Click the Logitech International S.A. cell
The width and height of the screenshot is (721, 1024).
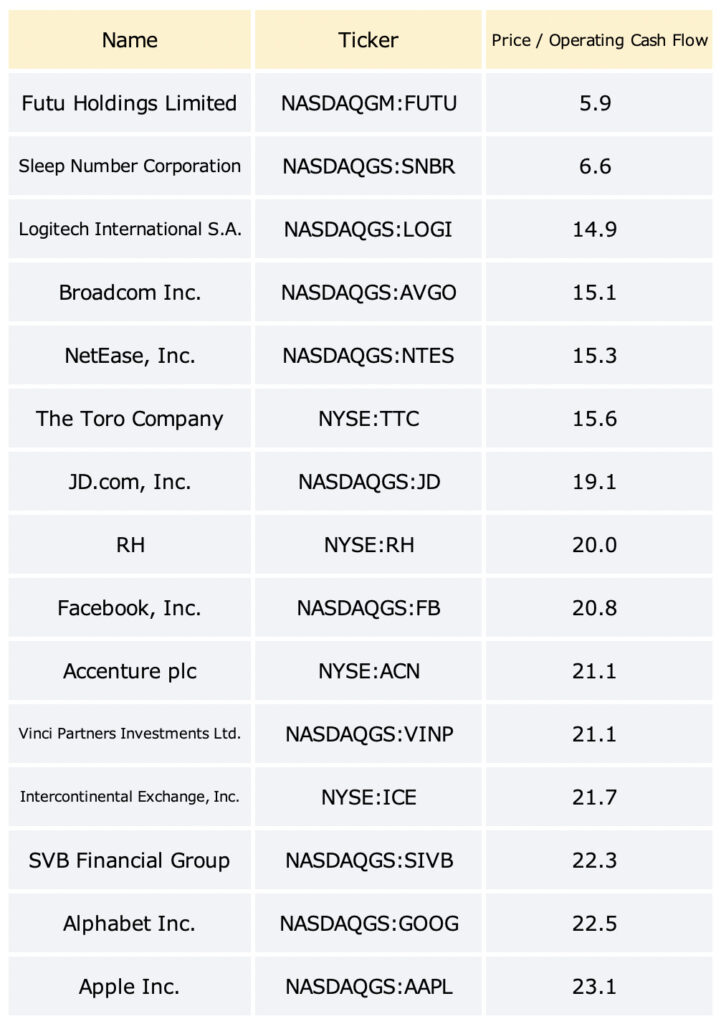[x=129, y=229]
